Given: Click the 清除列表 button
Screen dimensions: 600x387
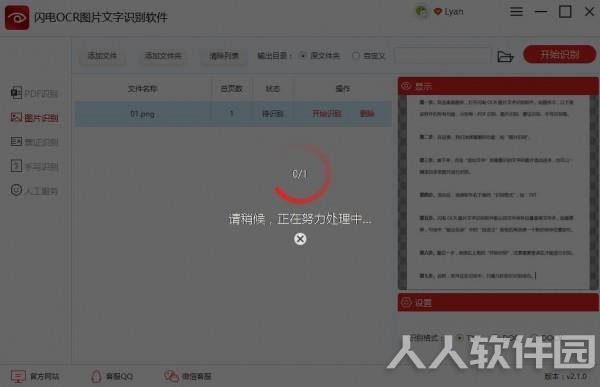Looking at the screenshot, I should point(224,56).
